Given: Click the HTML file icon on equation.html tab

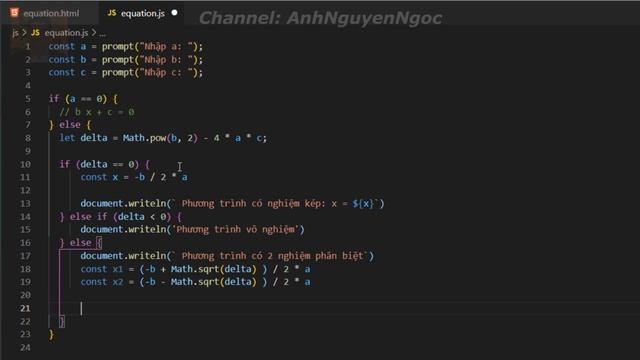Looking at the screenshot, I should tap(14, 13).
